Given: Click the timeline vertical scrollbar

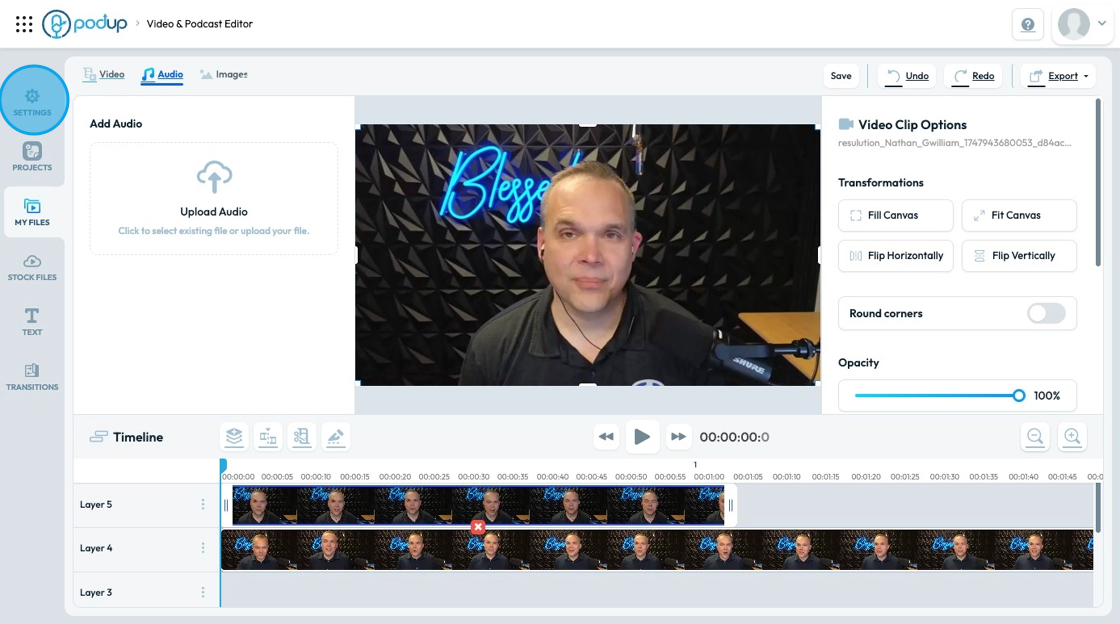Looking at the screenshot, I should [1098, 507].
